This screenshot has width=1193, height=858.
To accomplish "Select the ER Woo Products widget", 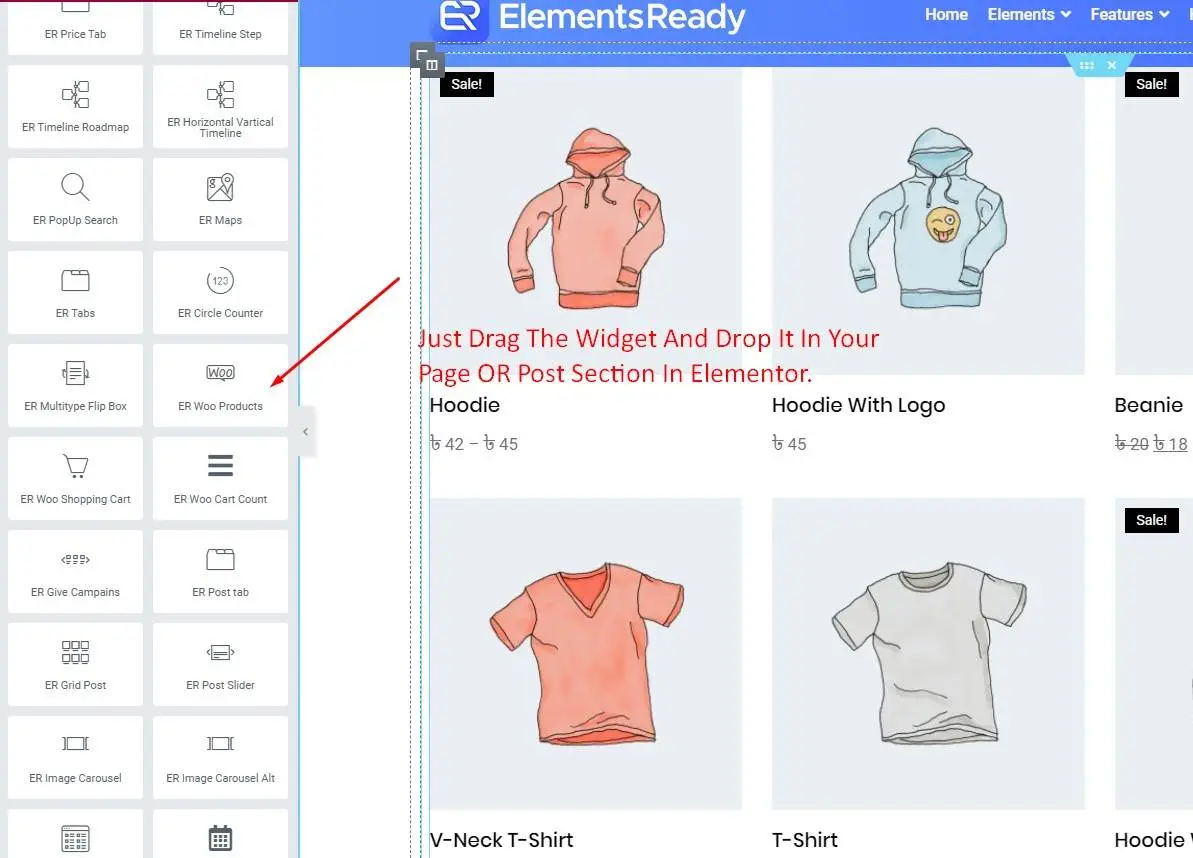I will coord(220,386).
